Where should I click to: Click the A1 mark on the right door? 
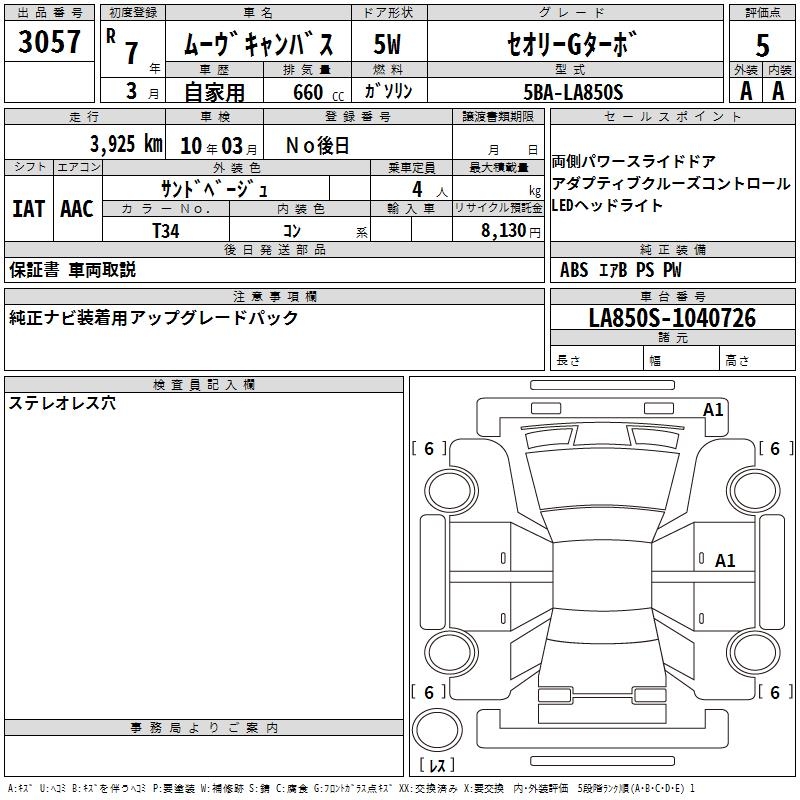point(725,561)
